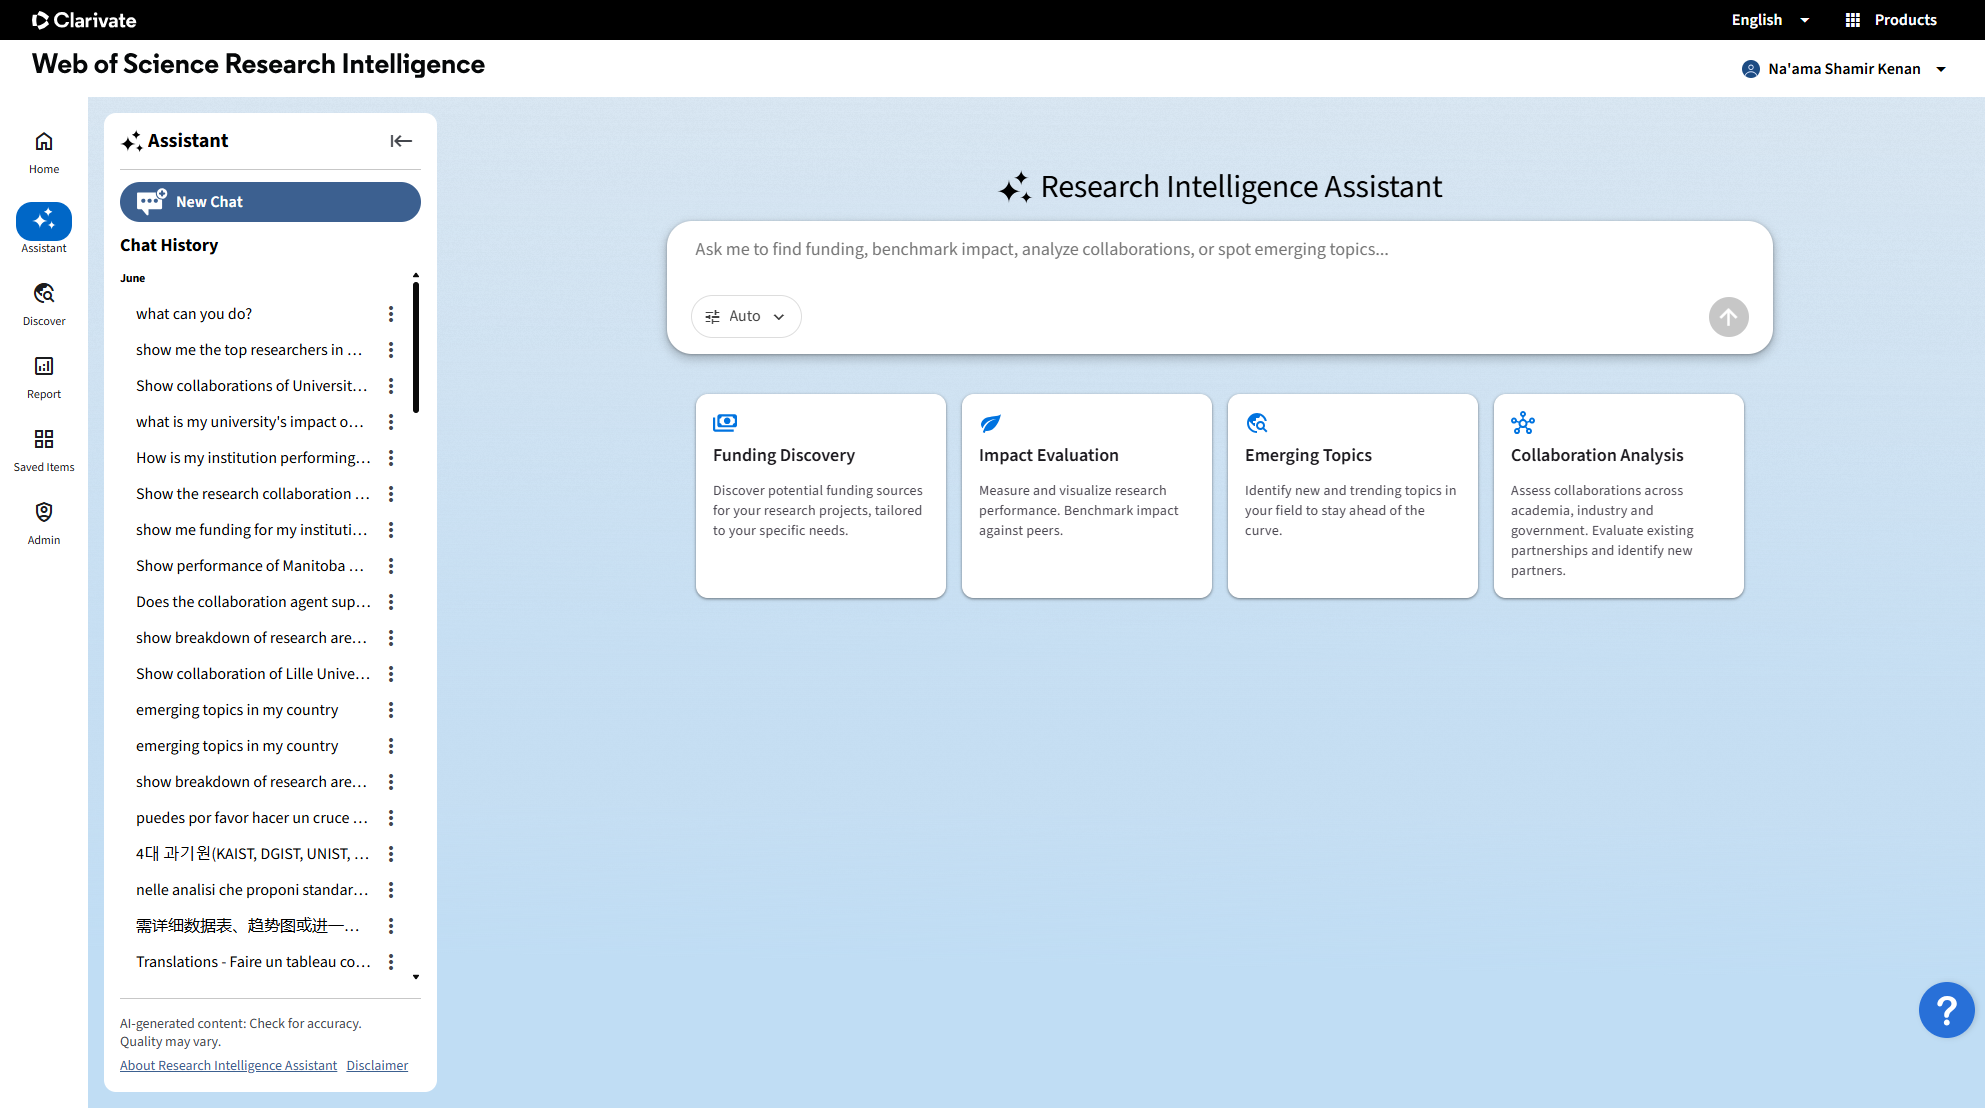Open options for 'How is my institution performing' chat
Screen dimensions: 1985x1108
[x=391, y=458]
